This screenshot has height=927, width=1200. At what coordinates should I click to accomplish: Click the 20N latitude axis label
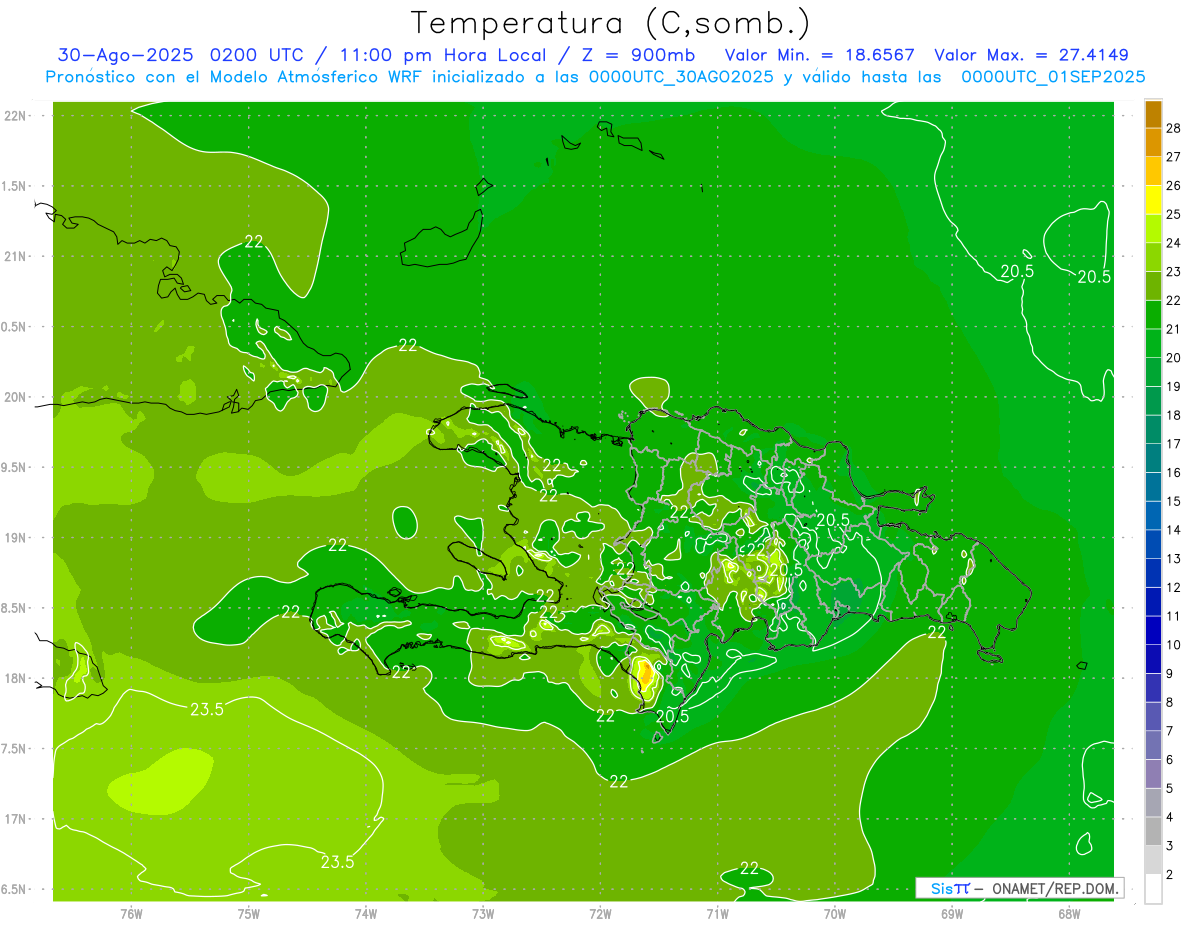(x=16, y=397)
